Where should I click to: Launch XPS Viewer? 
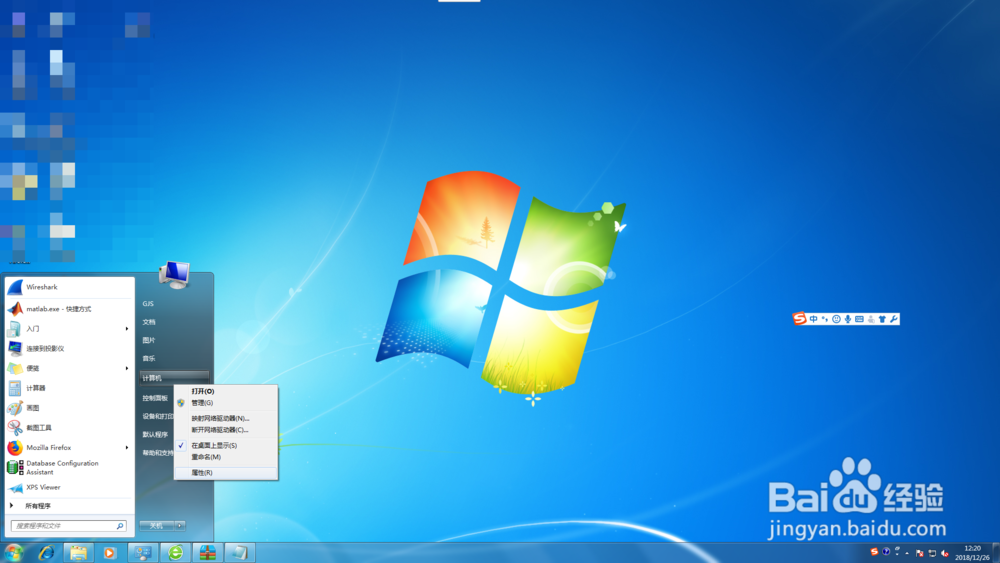69,487
